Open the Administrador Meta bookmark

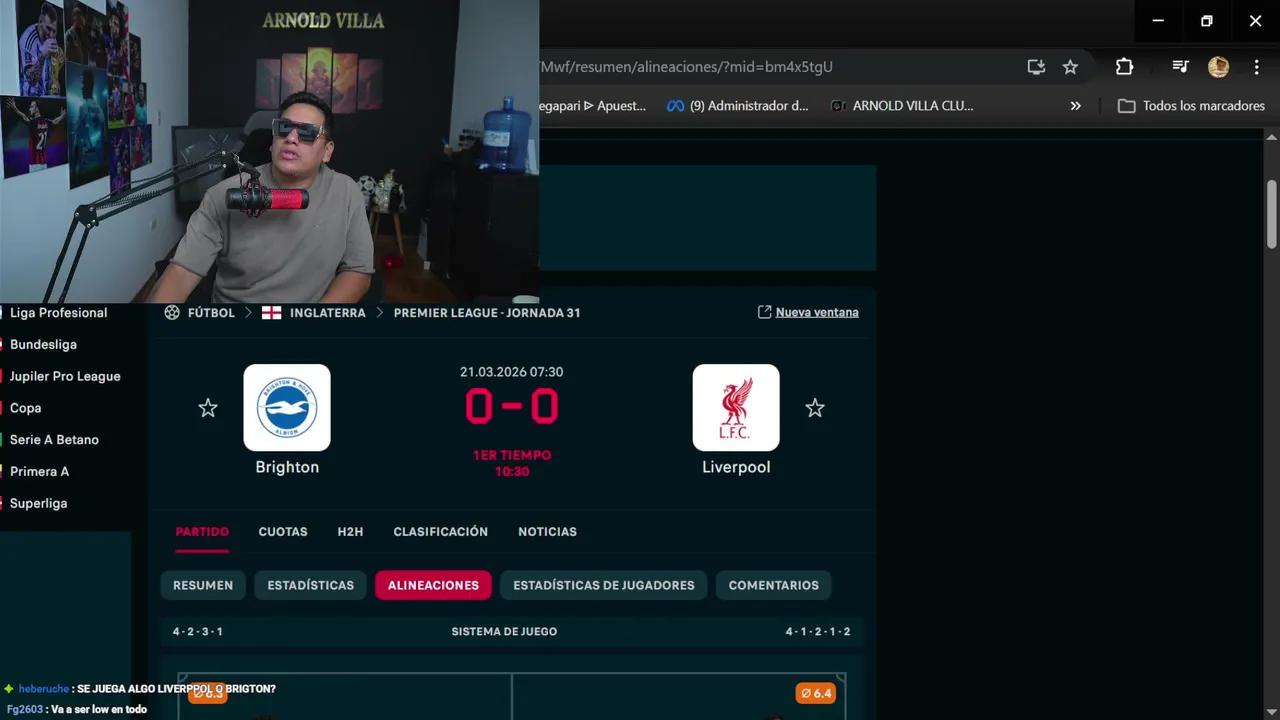[738, 106]
